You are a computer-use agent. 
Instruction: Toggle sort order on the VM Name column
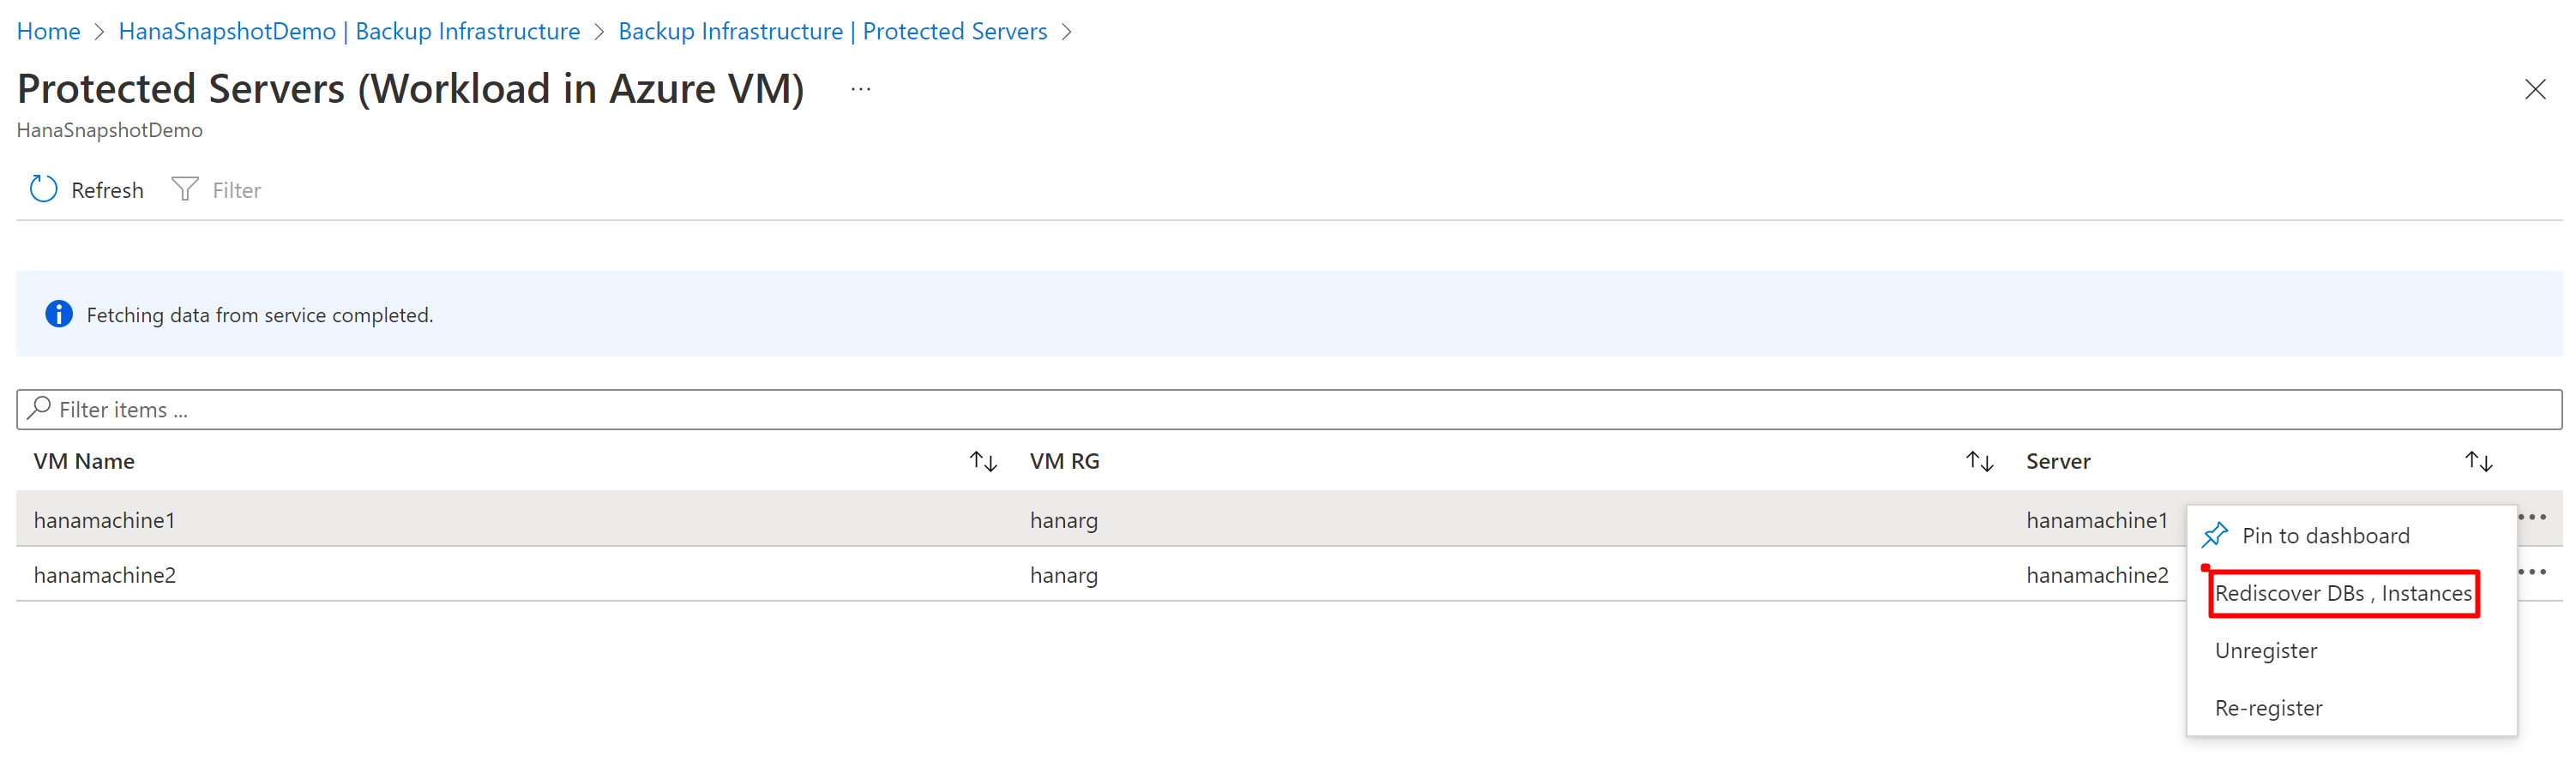point(983,461)
